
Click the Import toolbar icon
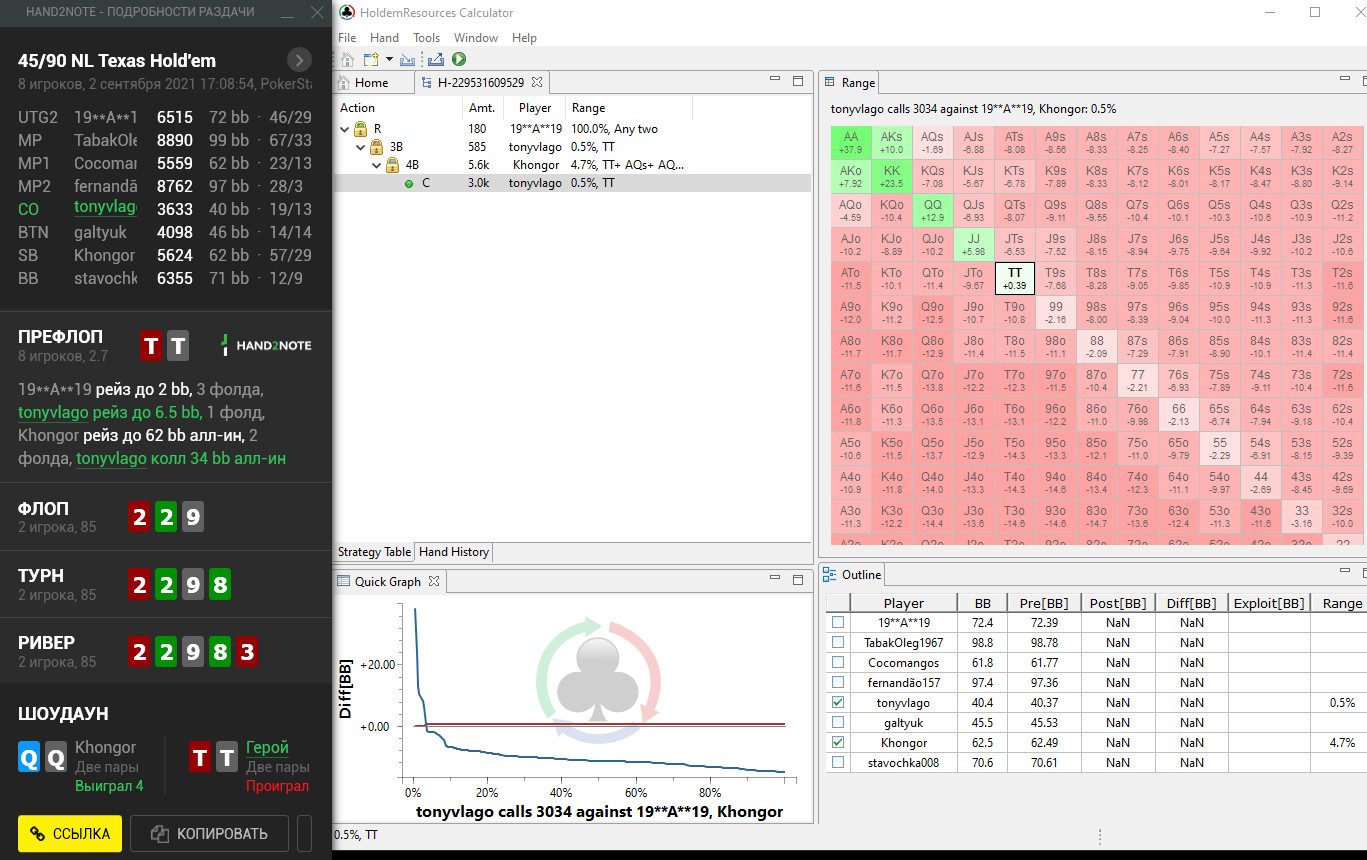tap(407, 60)
